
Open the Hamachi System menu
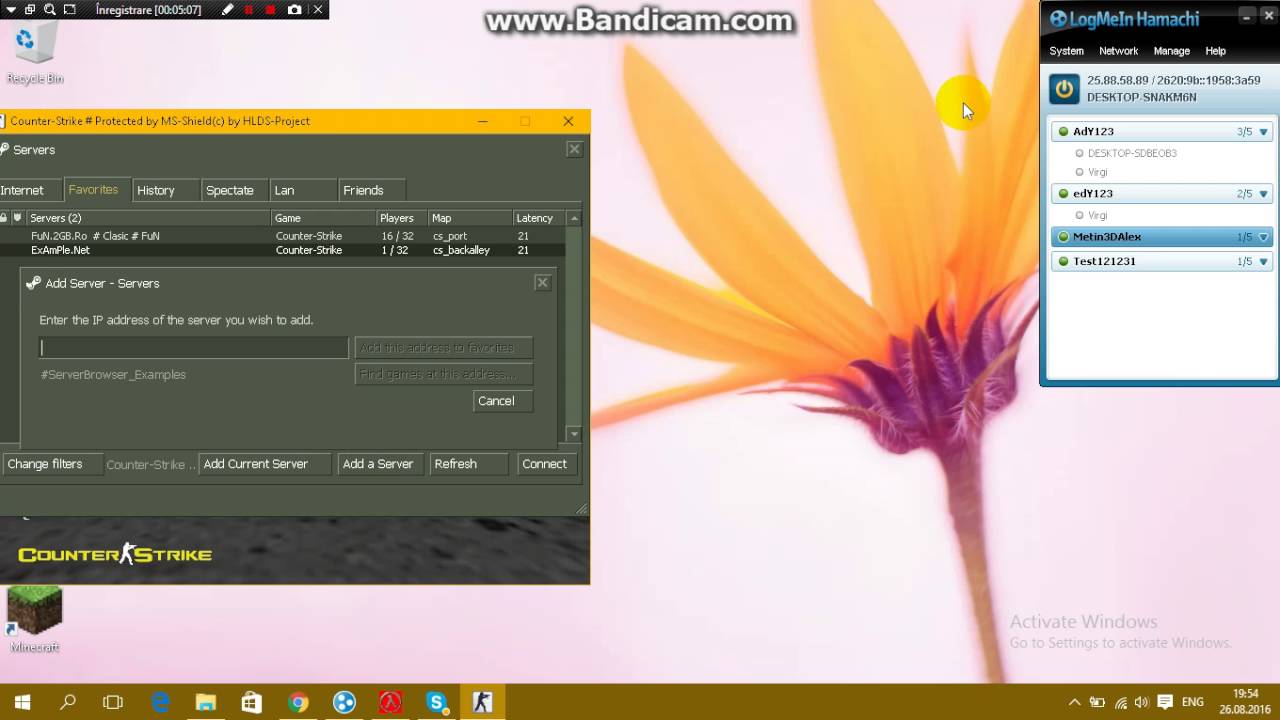coord(1066,51)
